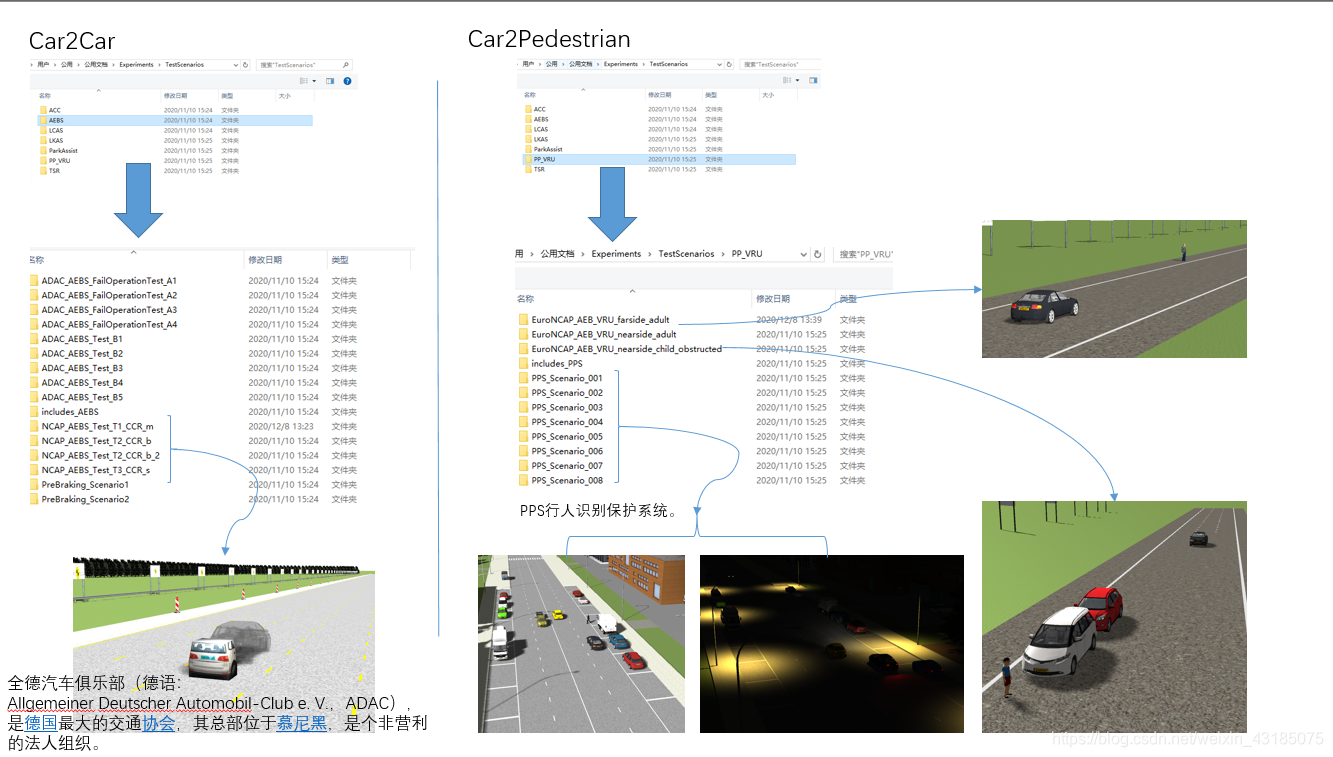This screenshot has width=1333, height=757.
Task: Click view layout icon in Car2Car explorer
Action: pyautogui.click(x=304, y=81)
